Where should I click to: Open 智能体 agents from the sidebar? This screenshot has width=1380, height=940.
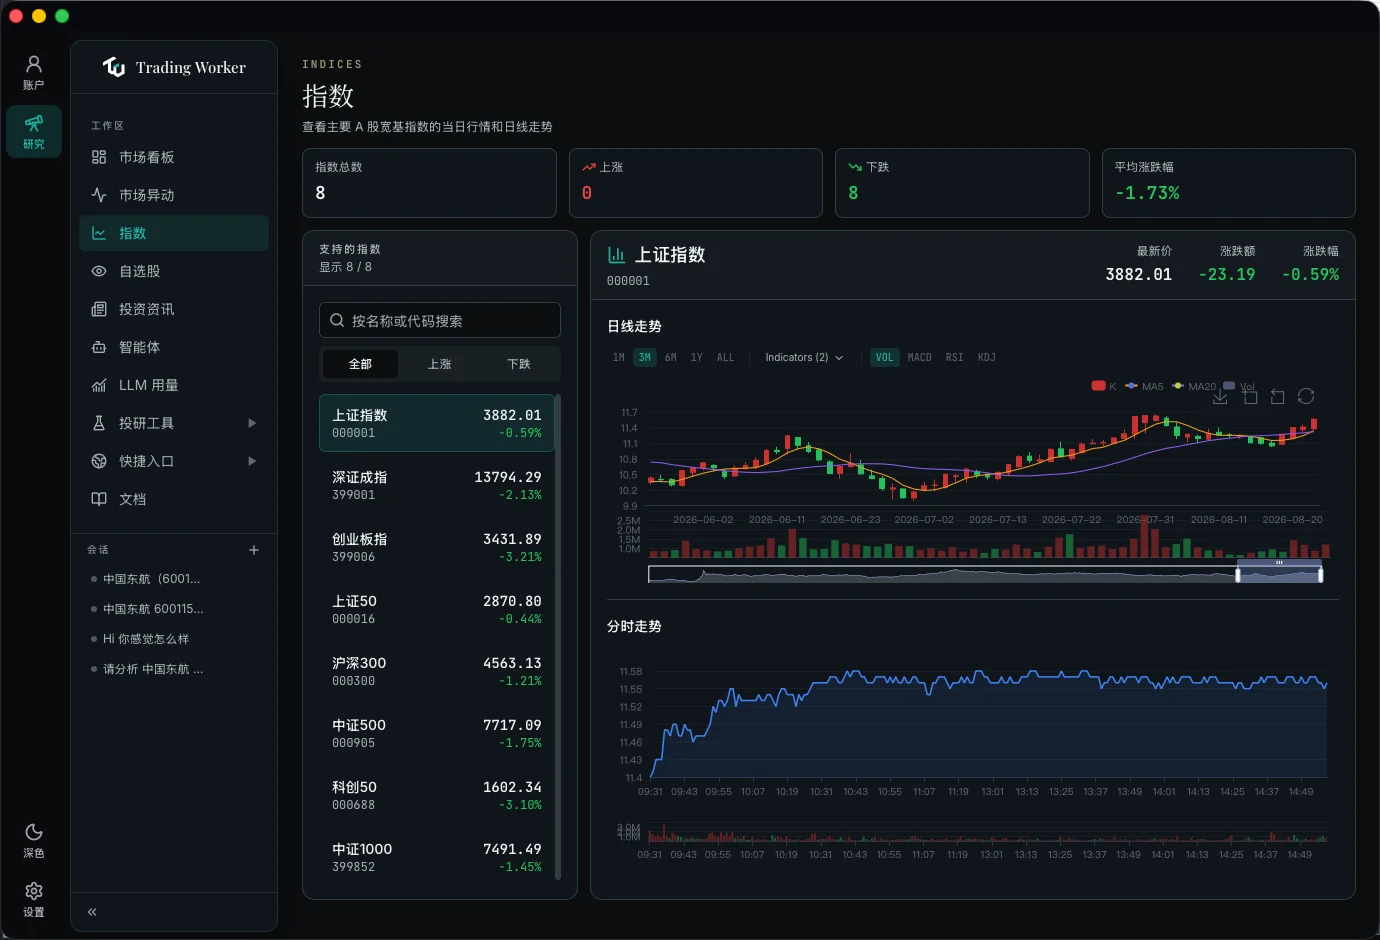pyautogui.click(x=174, y=347)
